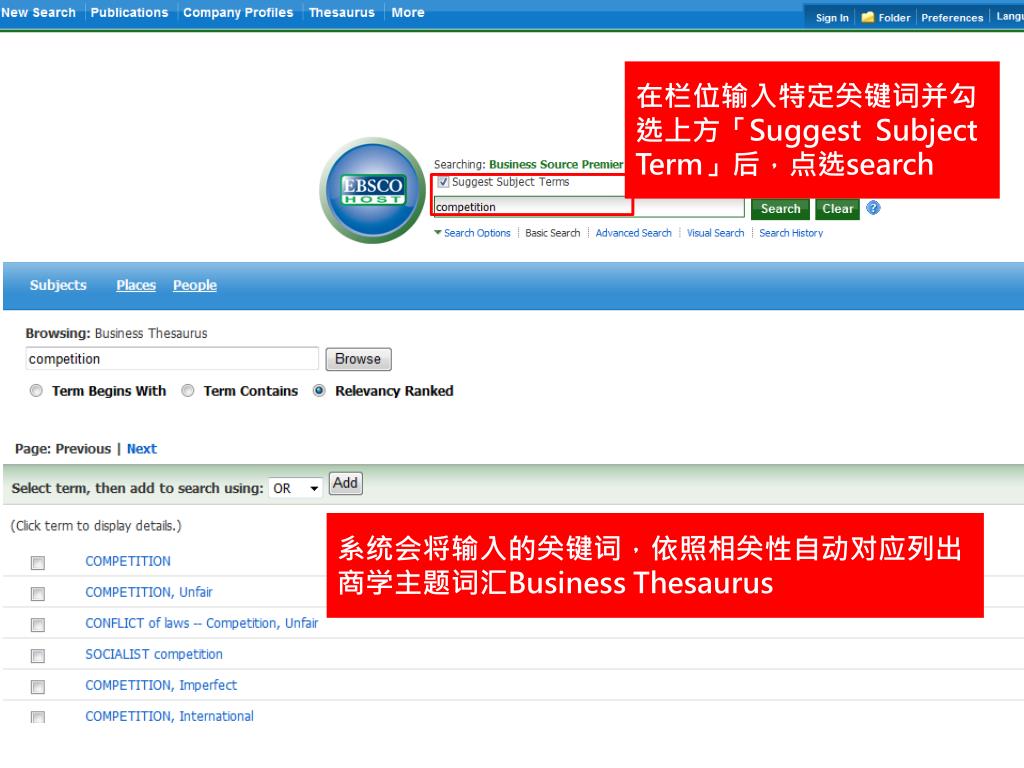
Task: Open the COMPETITION term link
Action: coord(128,562)
